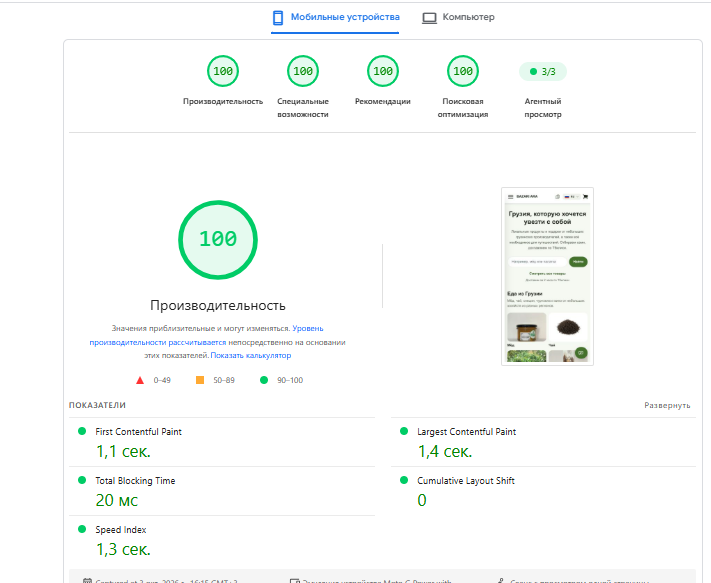
Task: Open Показать калькулятор link
Action: pos(251,355)
